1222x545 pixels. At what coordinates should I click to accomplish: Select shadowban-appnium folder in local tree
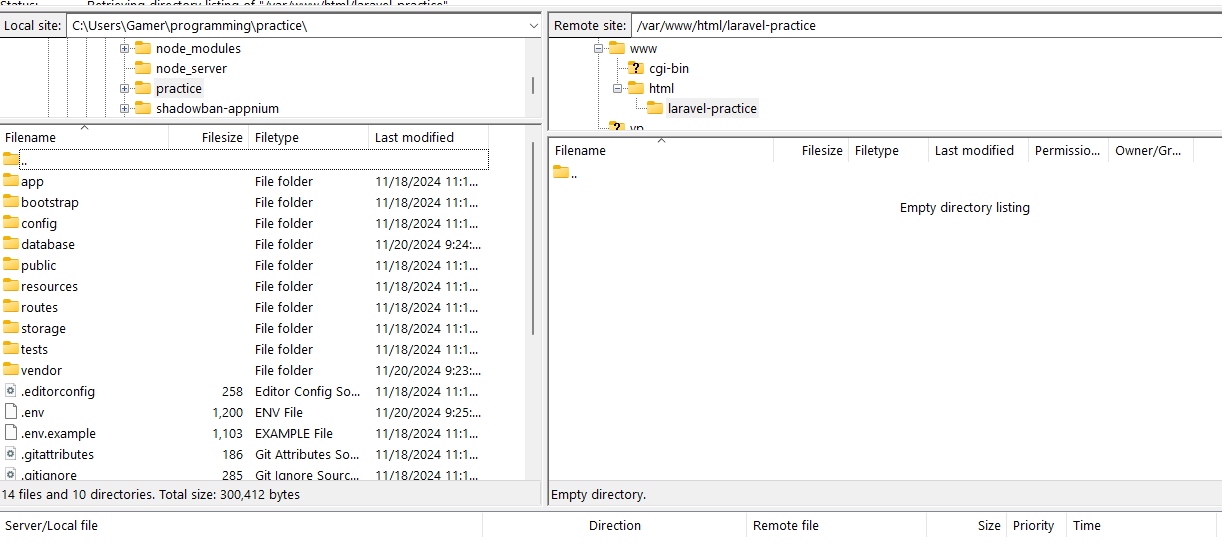[x=217, y=108]
